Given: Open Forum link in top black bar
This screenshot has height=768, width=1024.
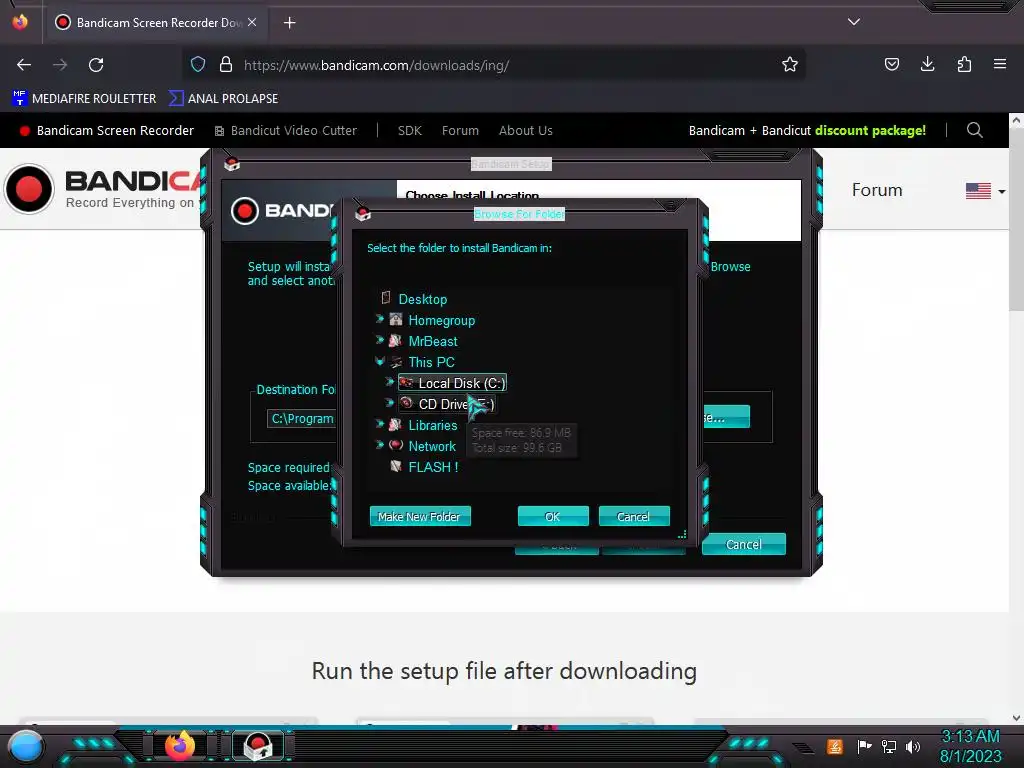Looking at the screenshot, I should (460, 131).
